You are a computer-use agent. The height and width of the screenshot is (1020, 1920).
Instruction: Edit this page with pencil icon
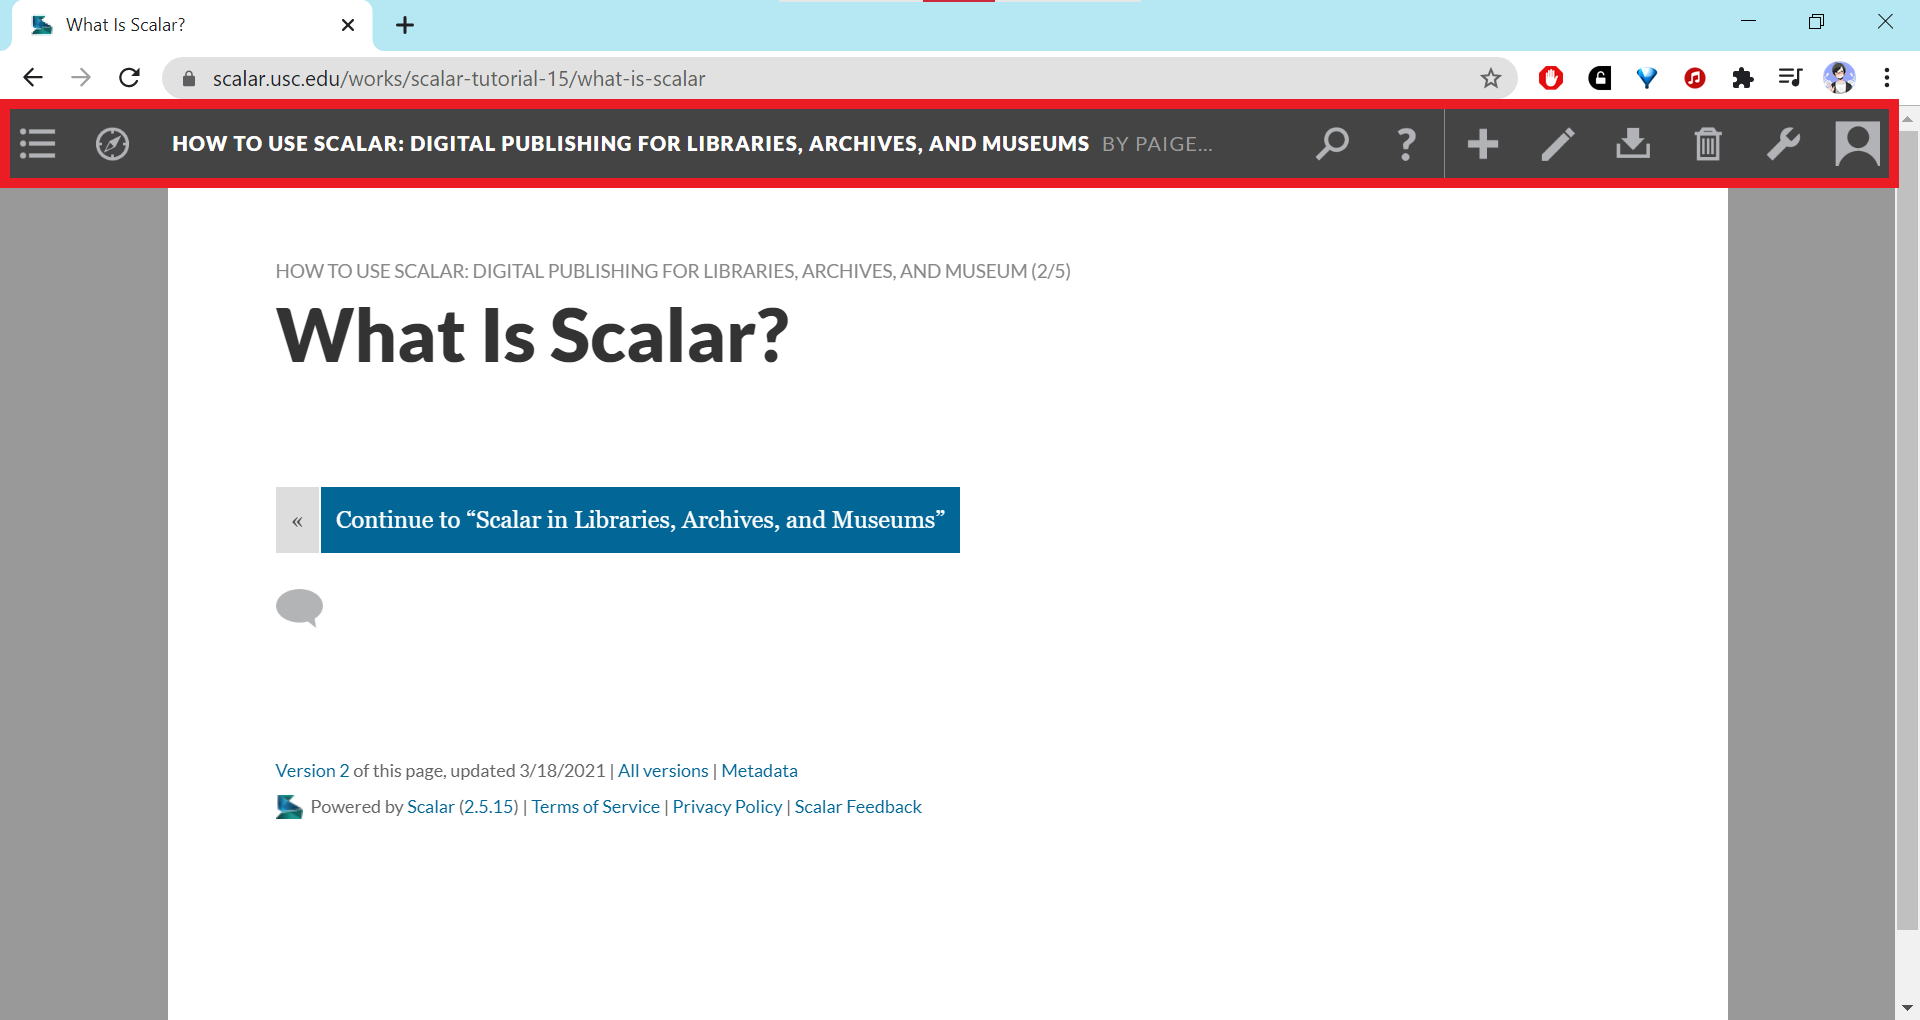[x=1557, y=144]
